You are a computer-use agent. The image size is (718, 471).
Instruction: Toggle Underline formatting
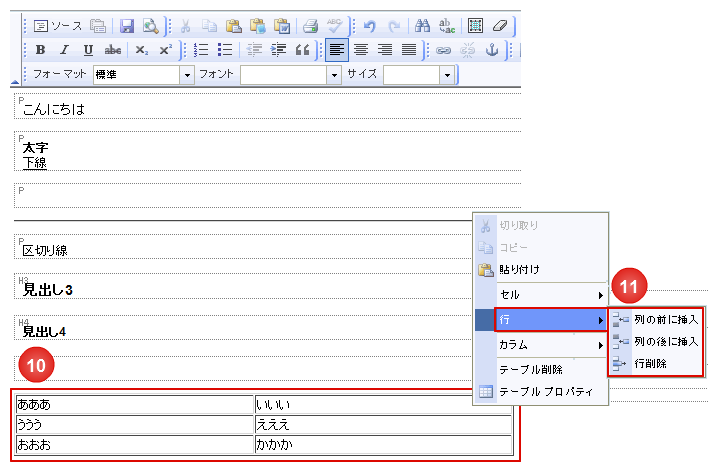coord(88,50)
